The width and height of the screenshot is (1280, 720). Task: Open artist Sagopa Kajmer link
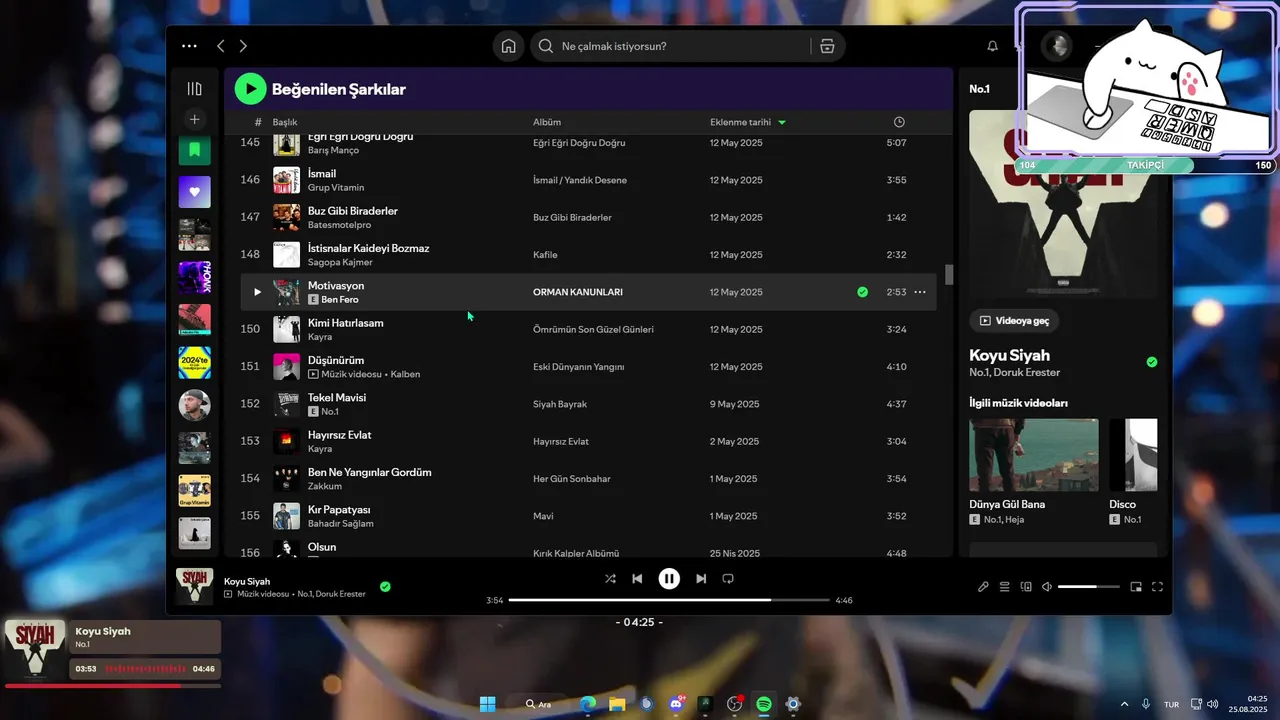pyautogui.click(x=340, y=262)
